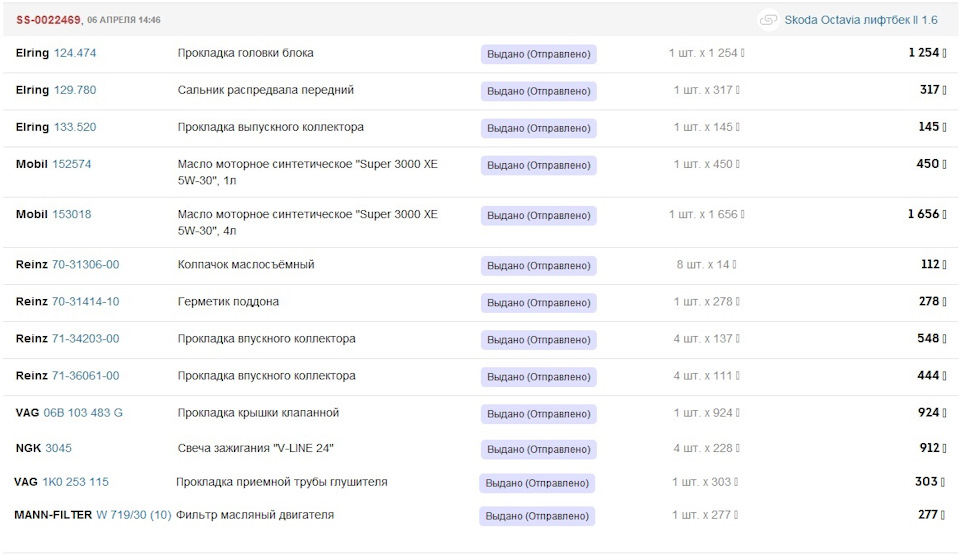Open Skoda Octavia лифтбек II 1.6 link

coord(861,20)
